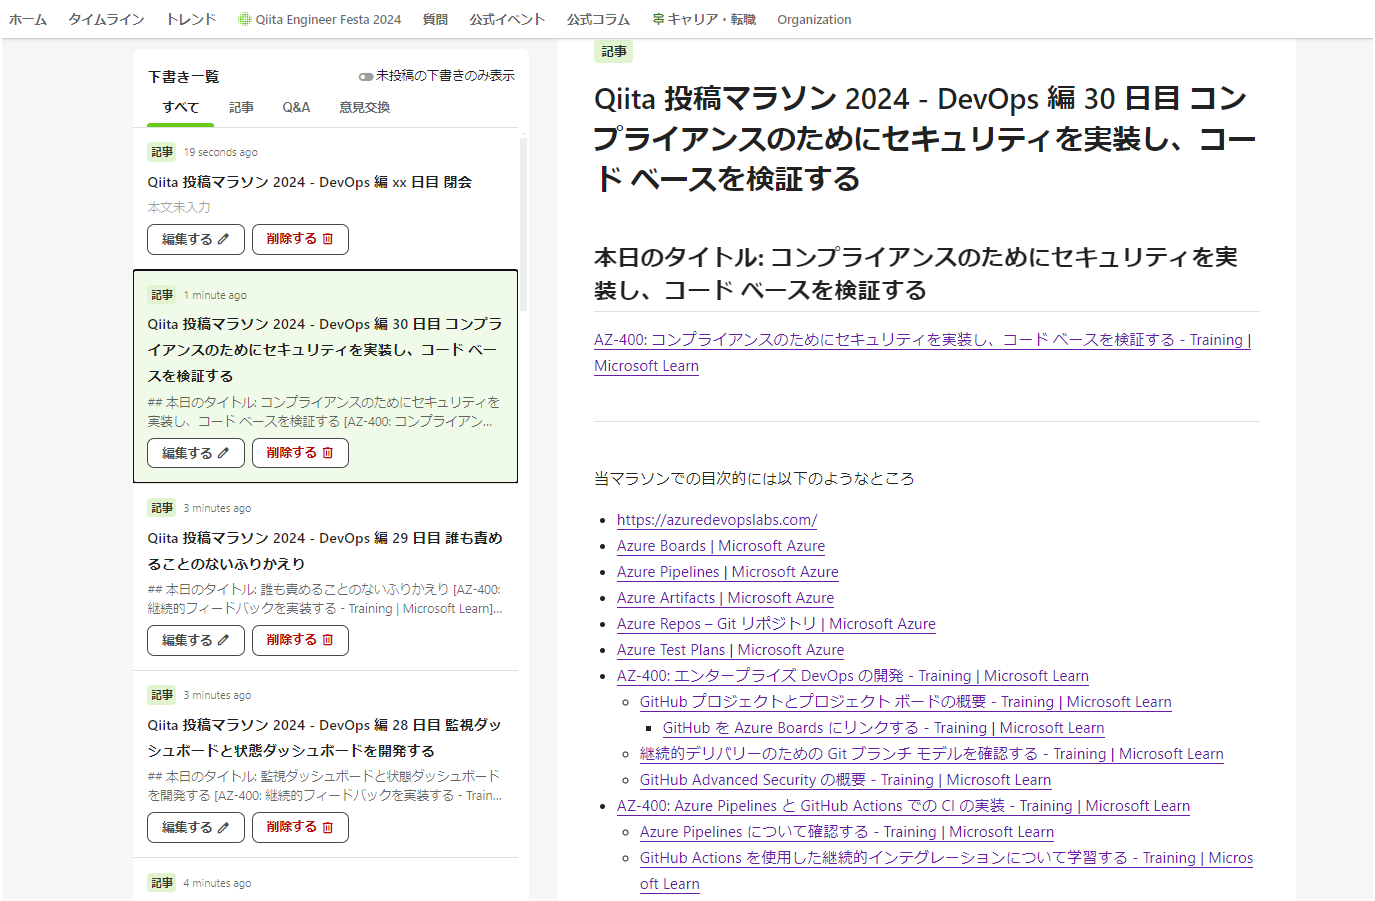Open the ホーム menu item
This screenshot has width=1375, height=901.
pos(28,19)
